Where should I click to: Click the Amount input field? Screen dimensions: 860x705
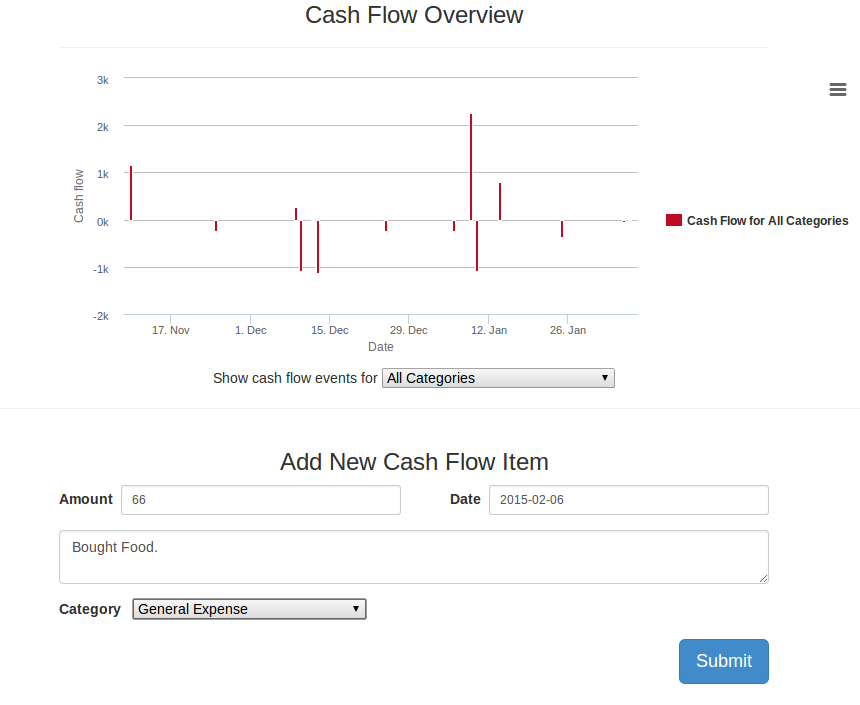click(261, 500)
